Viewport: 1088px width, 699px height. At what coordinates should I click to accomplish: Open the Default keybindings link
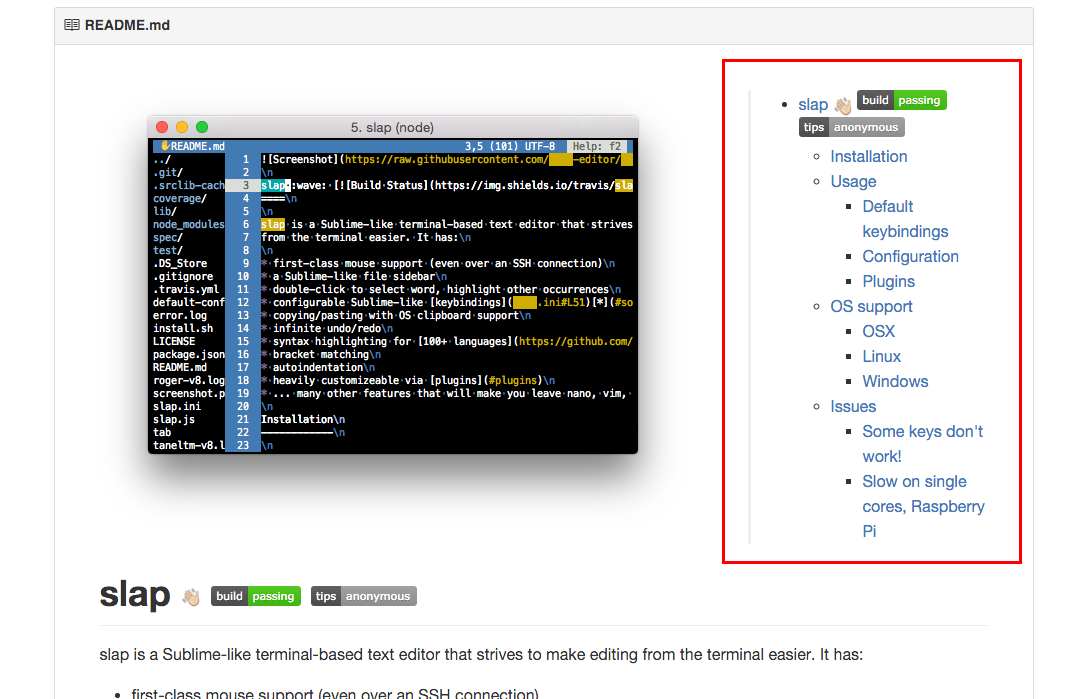(905, 219)
